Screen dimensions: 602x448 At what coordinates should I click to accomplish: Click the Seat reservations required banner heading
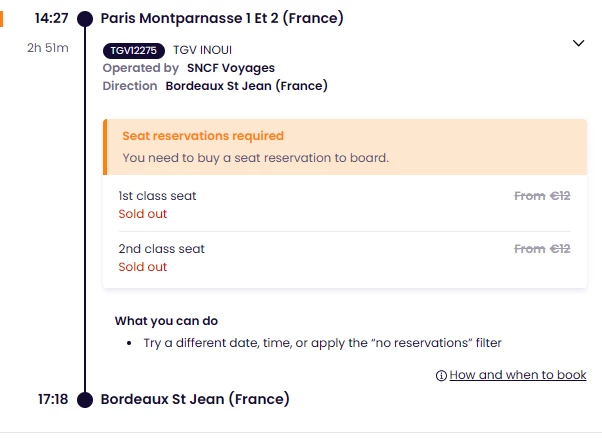[x=203, y=136]
